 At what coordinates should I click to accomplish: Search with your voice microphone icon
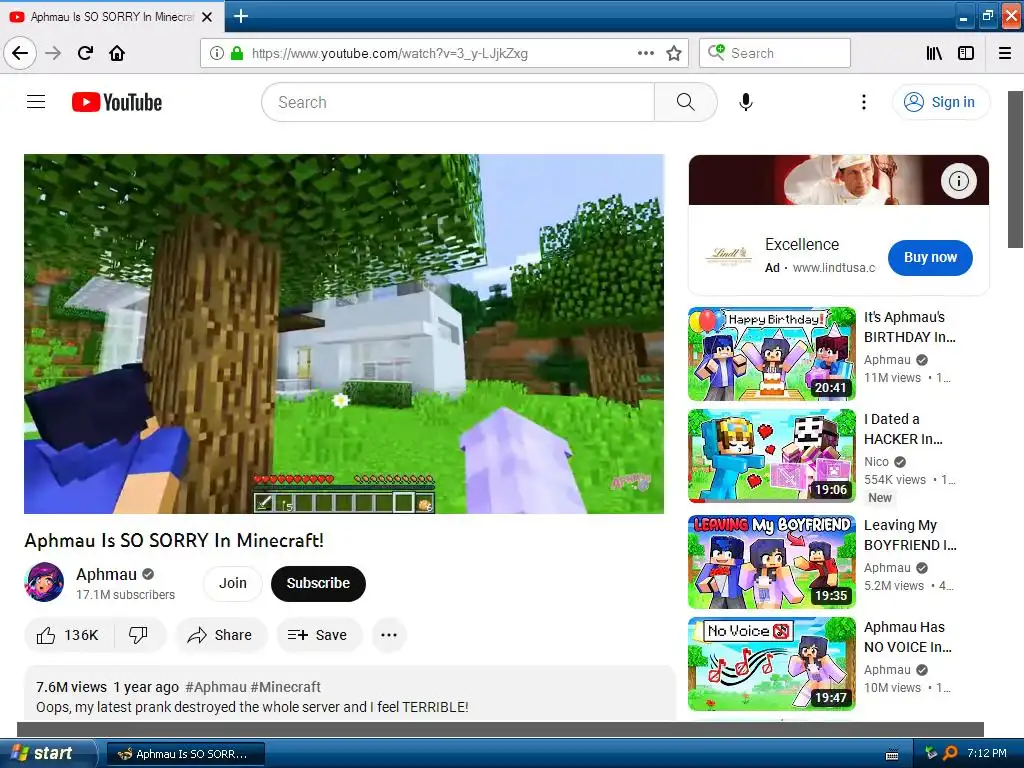click(746, 102)
